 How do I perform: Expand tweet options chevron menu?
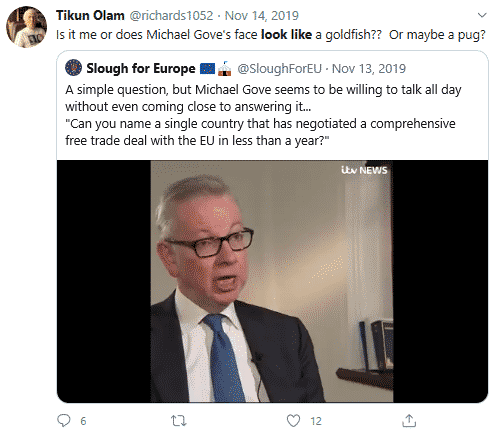point(482,15)
